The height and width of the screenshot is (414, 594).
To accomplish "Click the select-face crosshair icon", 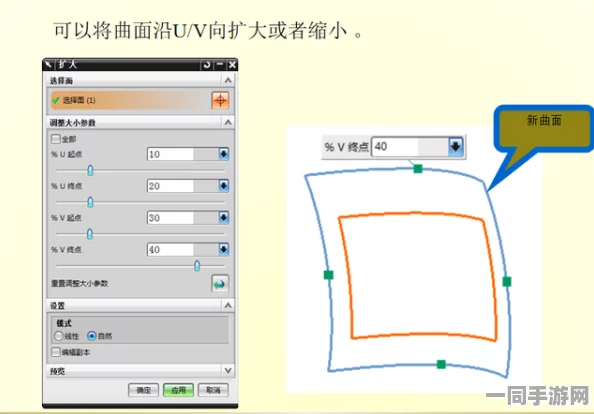I will (x=220, y=100).
